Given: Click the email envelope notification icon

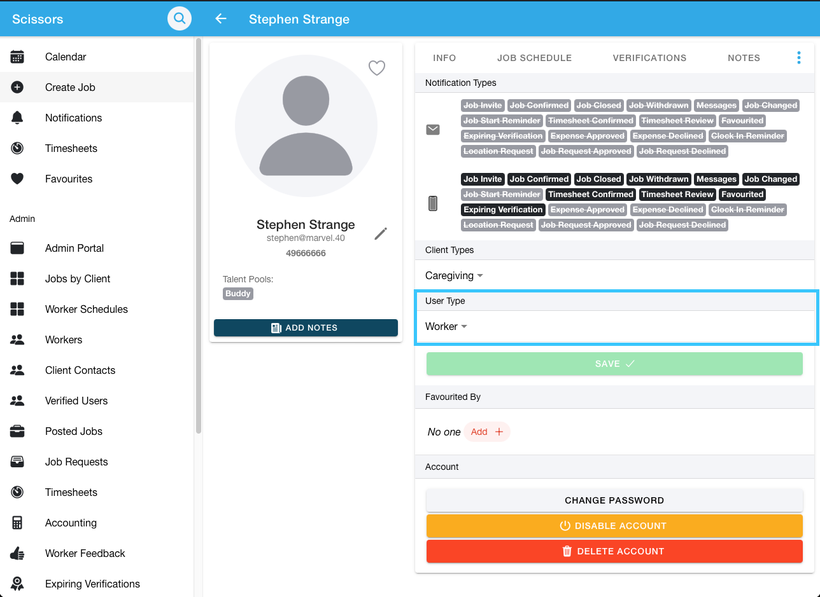Looking at the screenshot, I should coord(432,129).
